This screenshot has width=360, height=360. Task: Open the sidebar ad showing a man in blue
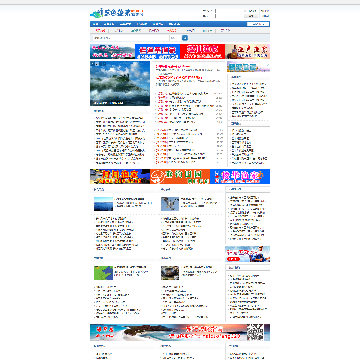click(248, 254)
